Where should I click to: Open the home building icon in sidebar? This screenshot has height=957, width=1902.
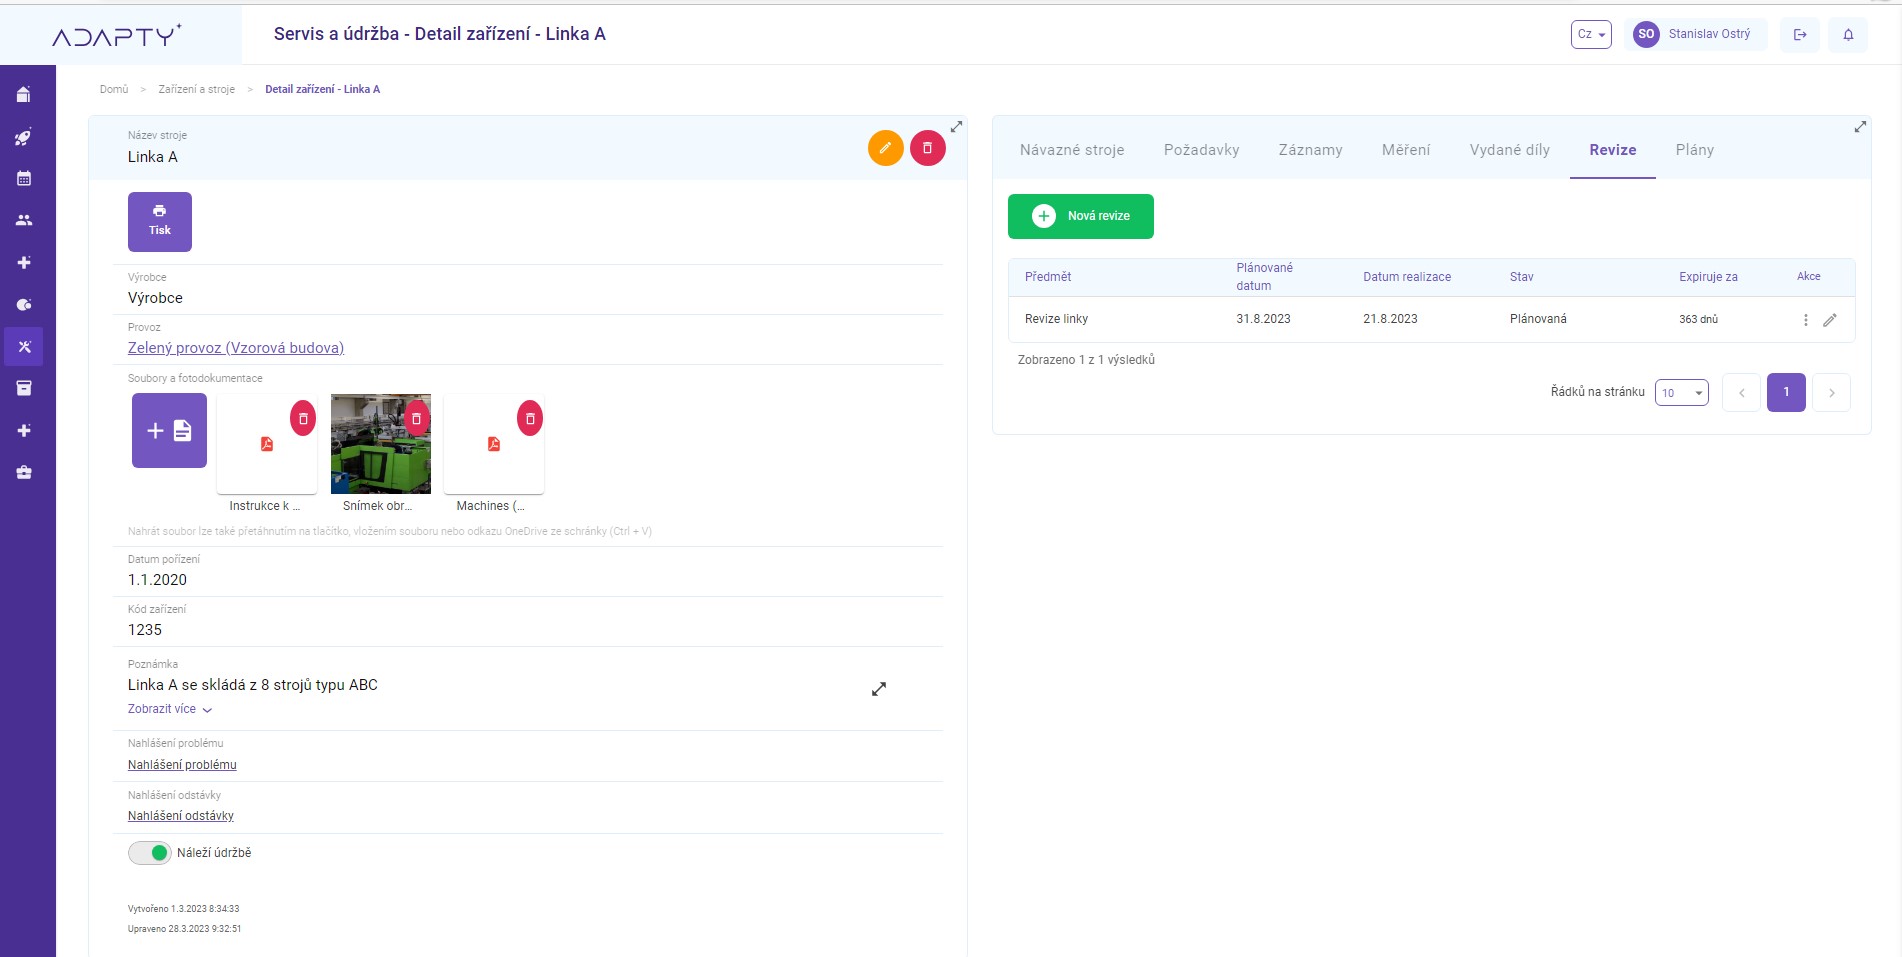coord(24,94)
